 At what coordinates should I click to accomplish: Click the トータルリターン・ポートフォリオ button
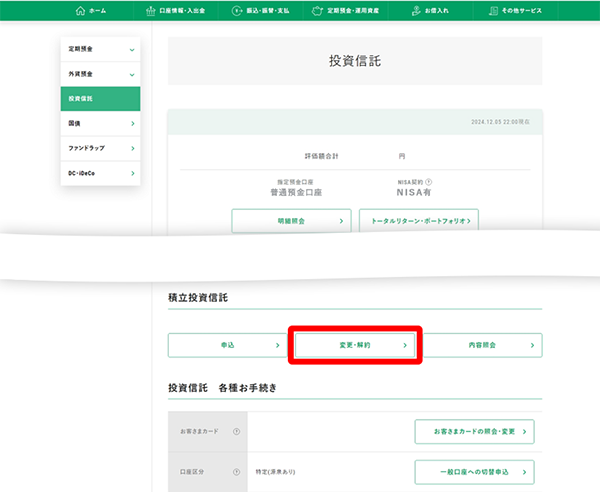[x=419, y=221]
